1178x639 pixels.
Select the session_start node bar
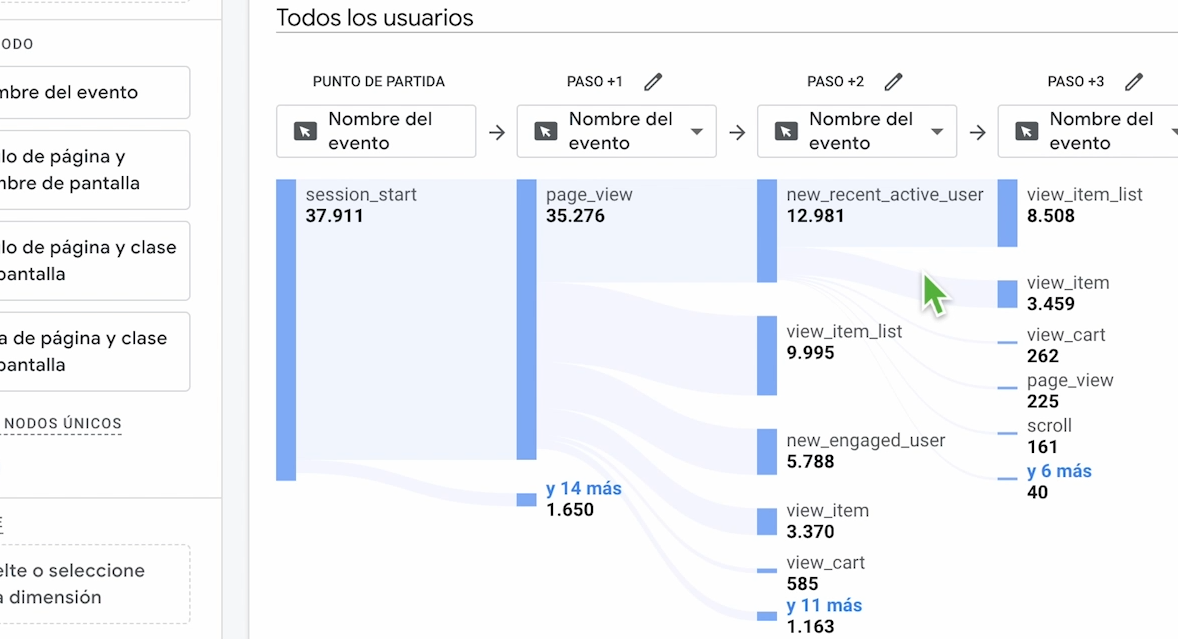click(286, 330)
